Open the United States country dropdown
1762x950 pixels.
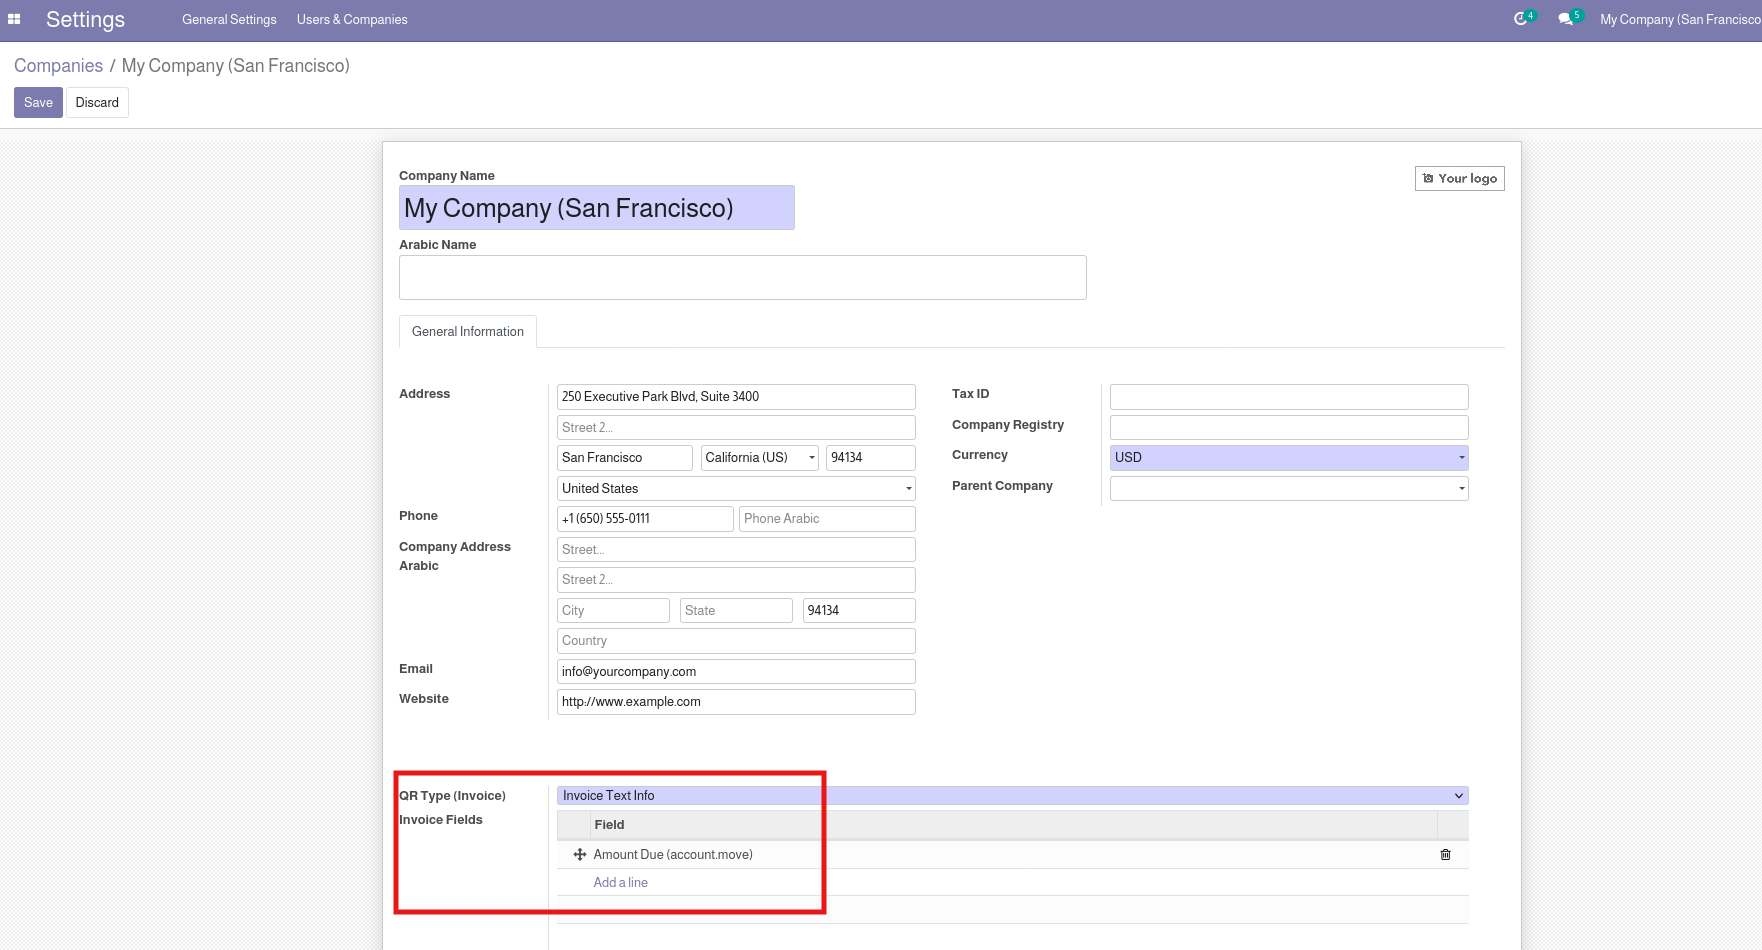tap(735, 489)
